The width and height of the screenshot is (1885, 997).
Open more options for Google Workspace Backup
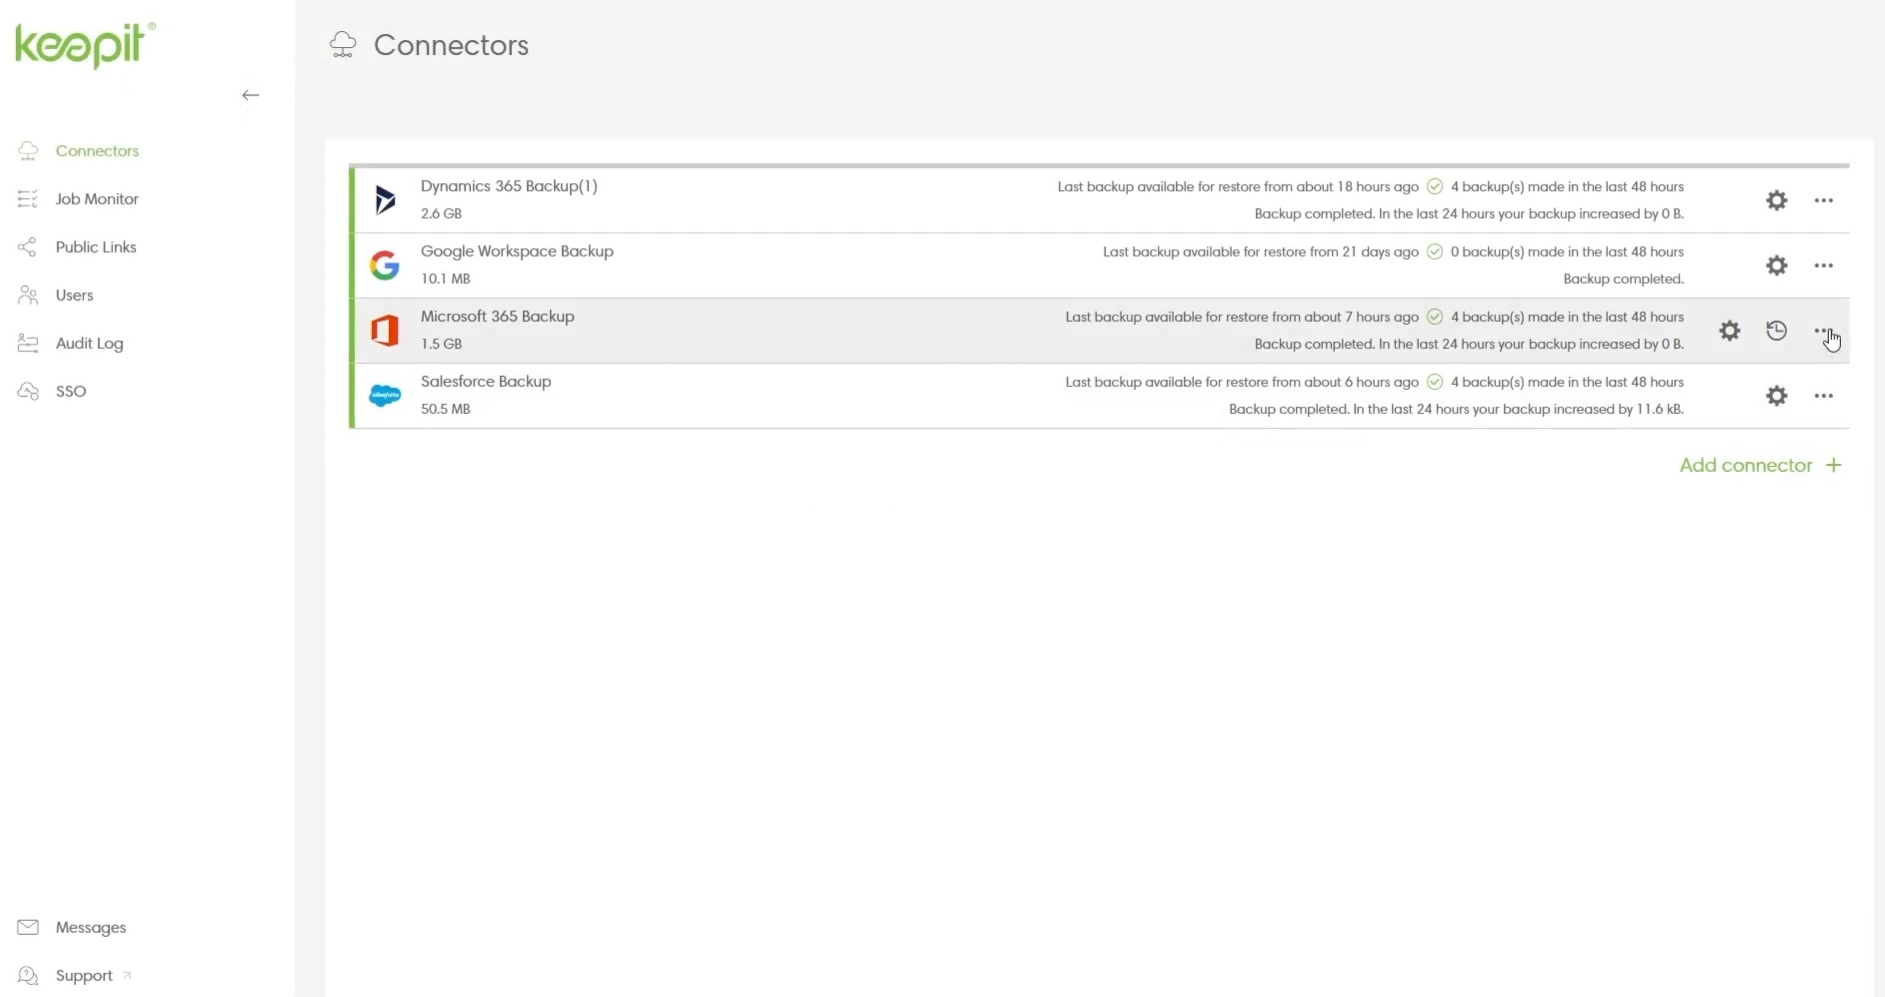[x=1823, y=265]
